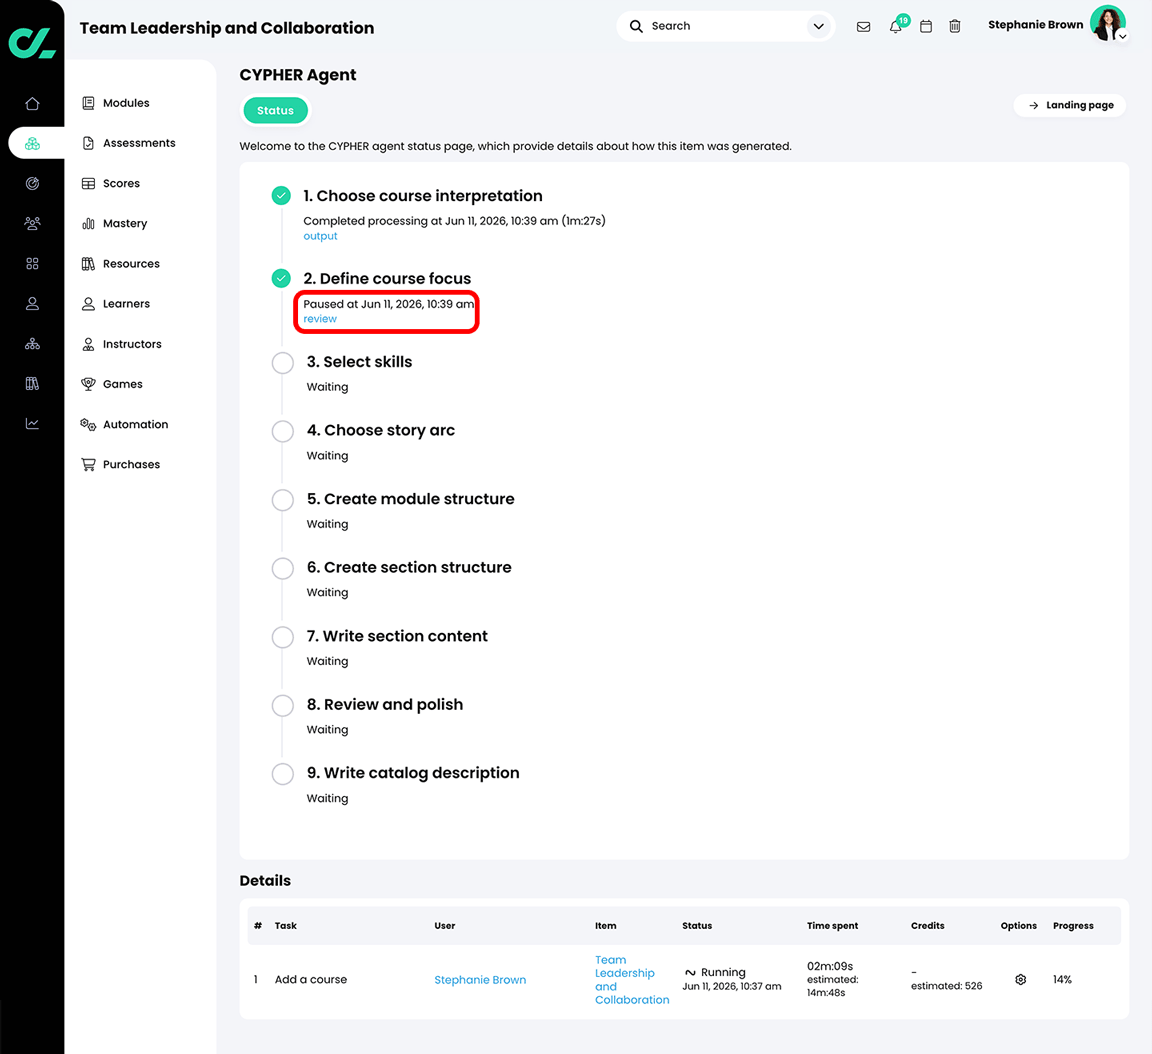Click the Time spent column header
Screen dimensions: 1152x1054
click(x=832, y=926)
